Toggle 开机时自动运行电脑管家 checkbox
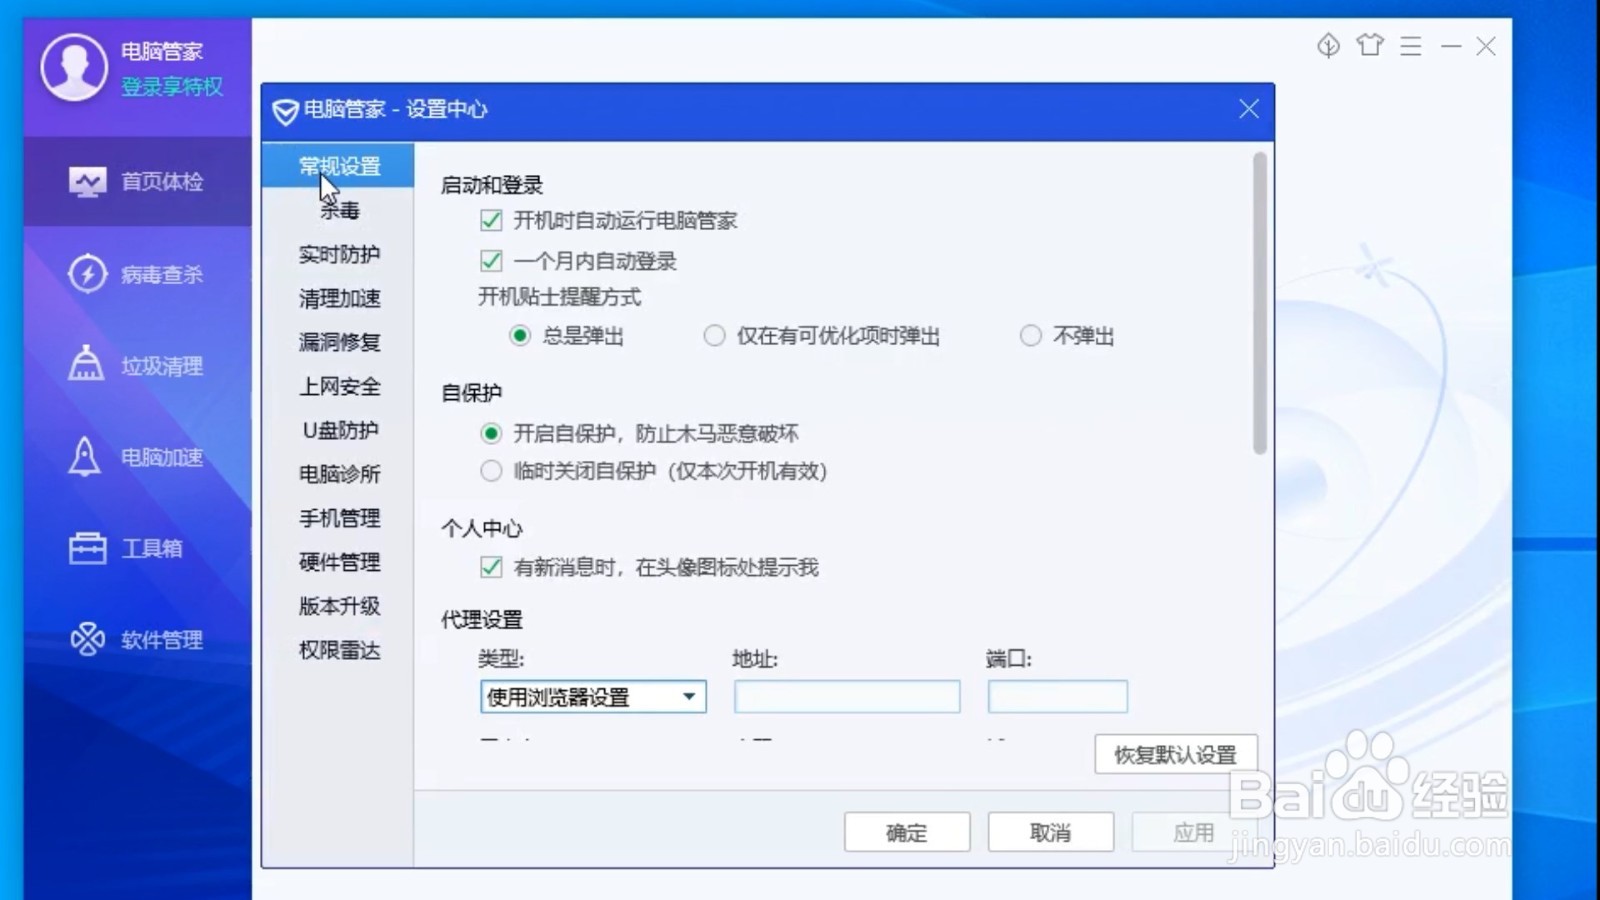This screenshot has height=900, width=1600. (x=491, y=220)
